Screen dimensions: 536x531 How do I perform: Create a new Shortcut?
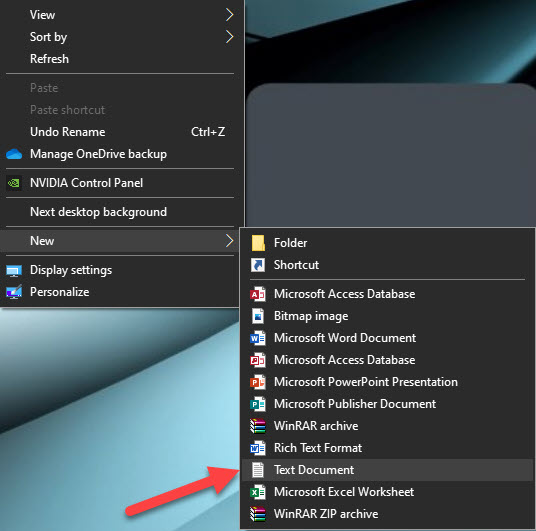tap(387, 265)
